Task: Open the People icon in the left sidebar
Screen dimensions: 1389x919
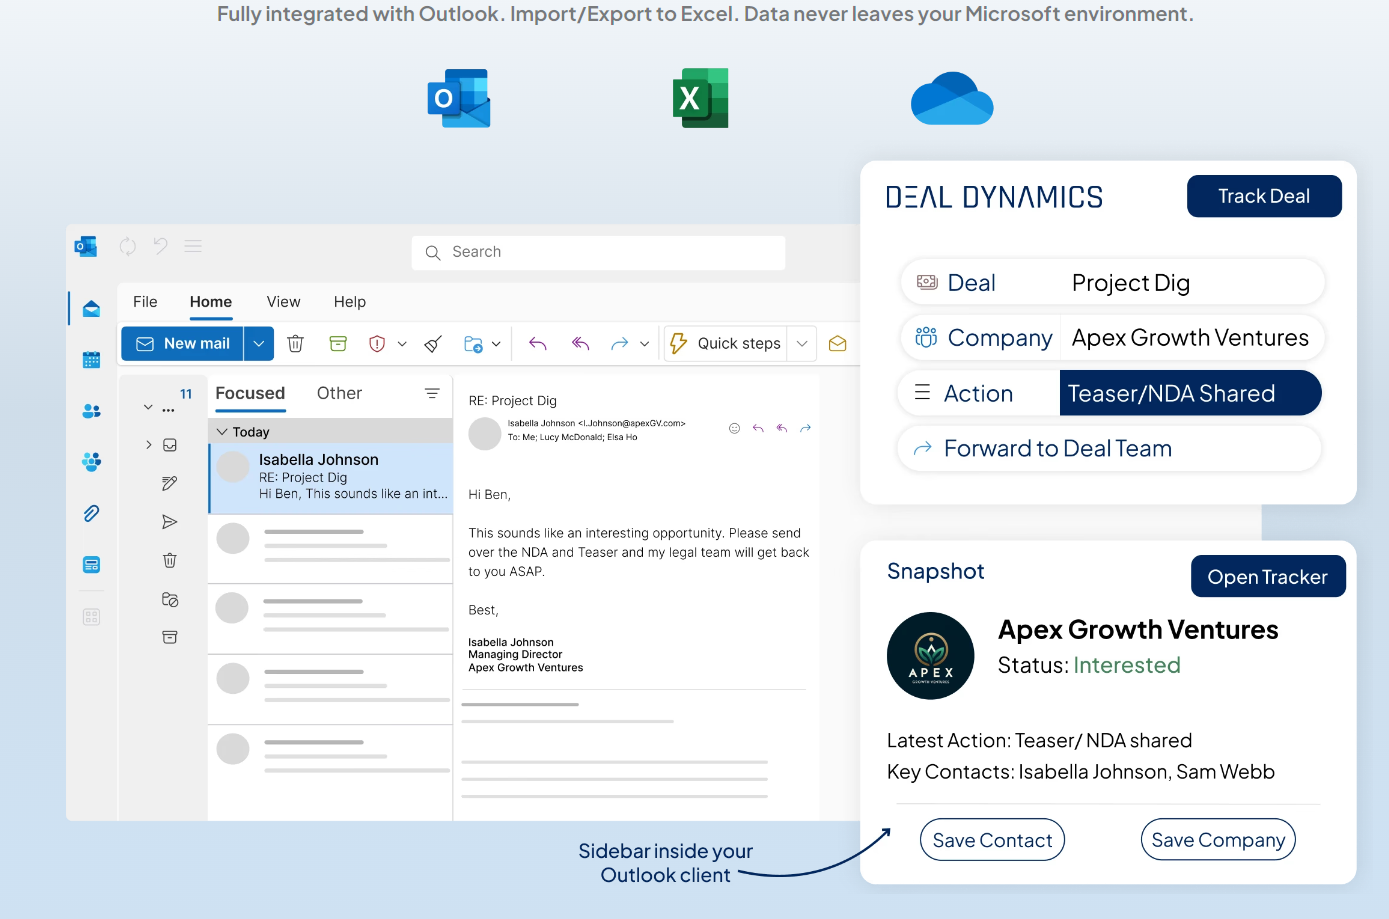Action: (91, 410)
